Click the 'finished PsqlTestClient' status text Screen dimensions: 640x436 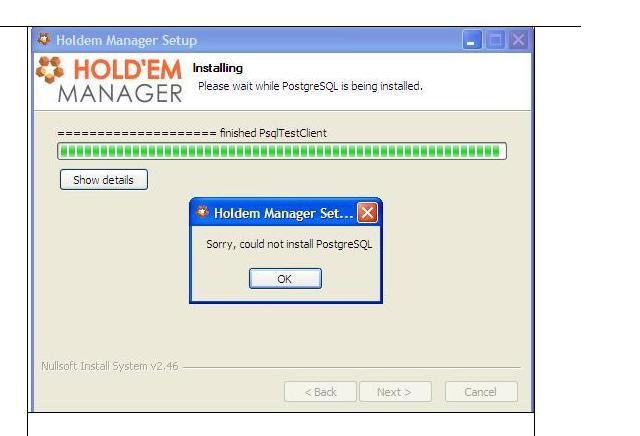click(273, 133)
